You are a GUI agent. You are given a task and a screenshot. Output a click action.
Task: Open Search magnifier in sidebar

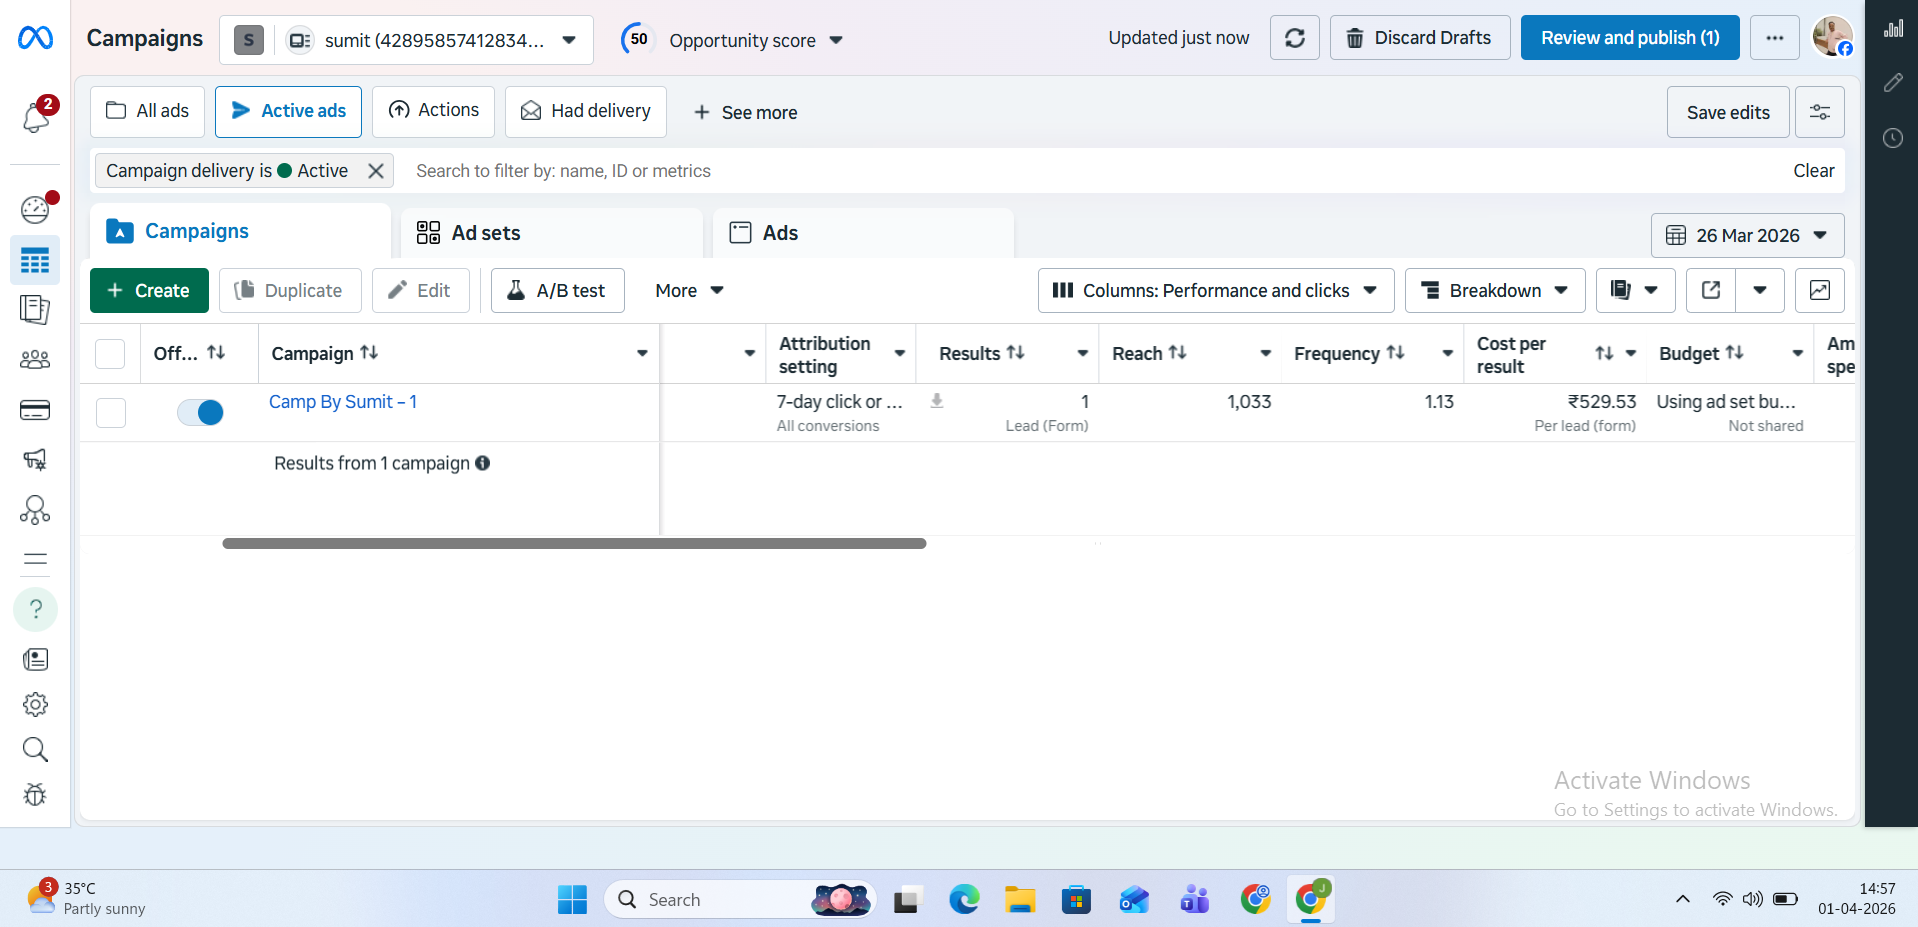point(35,750)
